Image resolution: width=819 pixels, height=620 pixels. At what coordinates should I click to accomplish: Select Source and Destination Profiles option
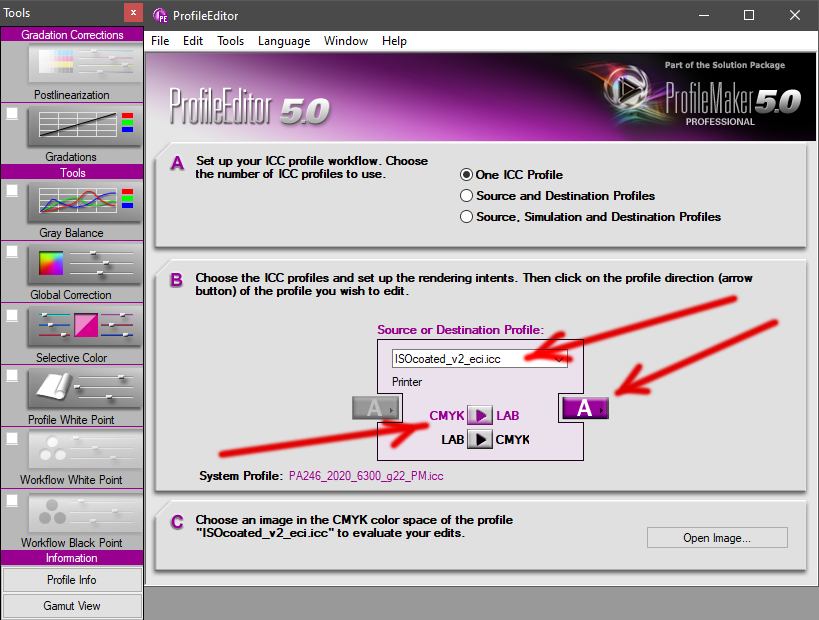click(466, 196)
